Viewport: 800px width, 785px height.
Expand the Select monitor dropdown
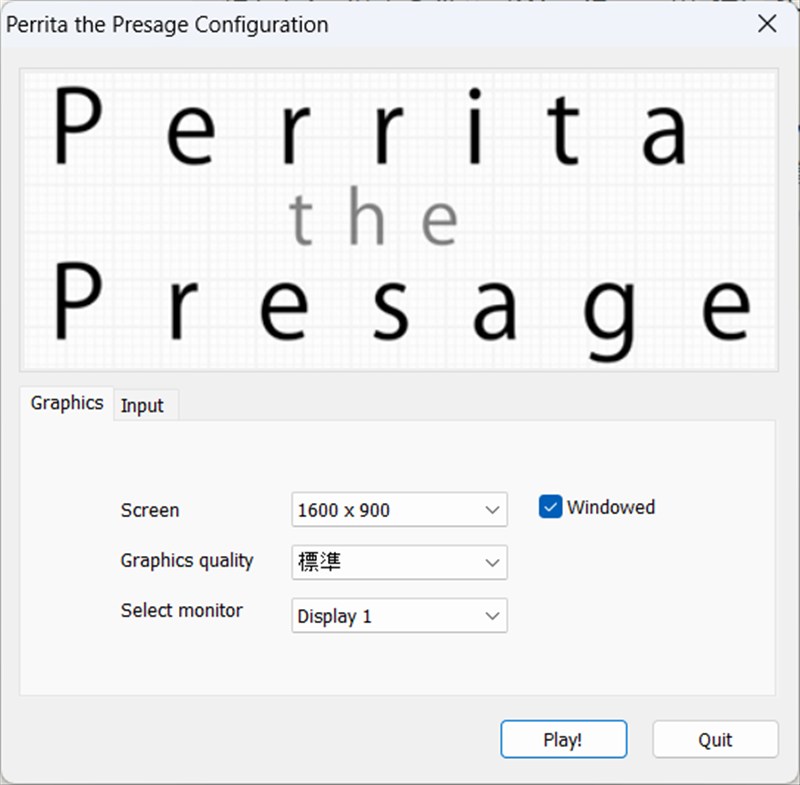click(398, 616)
